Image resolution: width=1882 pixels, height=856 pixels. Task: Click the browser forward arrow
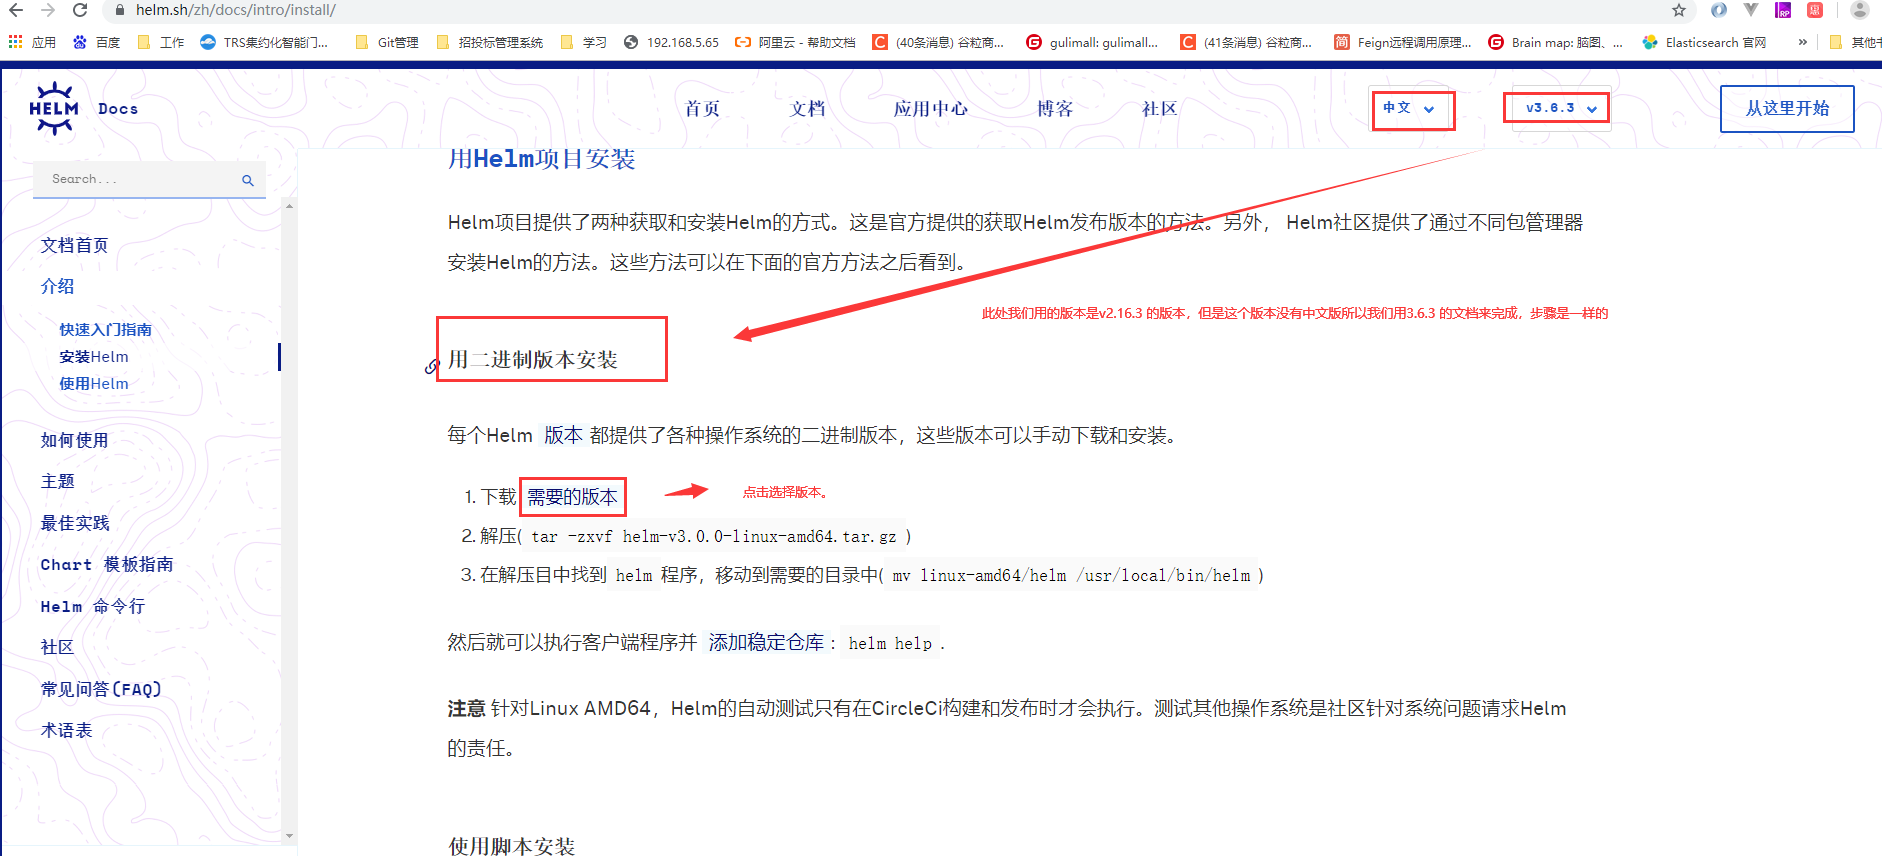tap(47, 10)
